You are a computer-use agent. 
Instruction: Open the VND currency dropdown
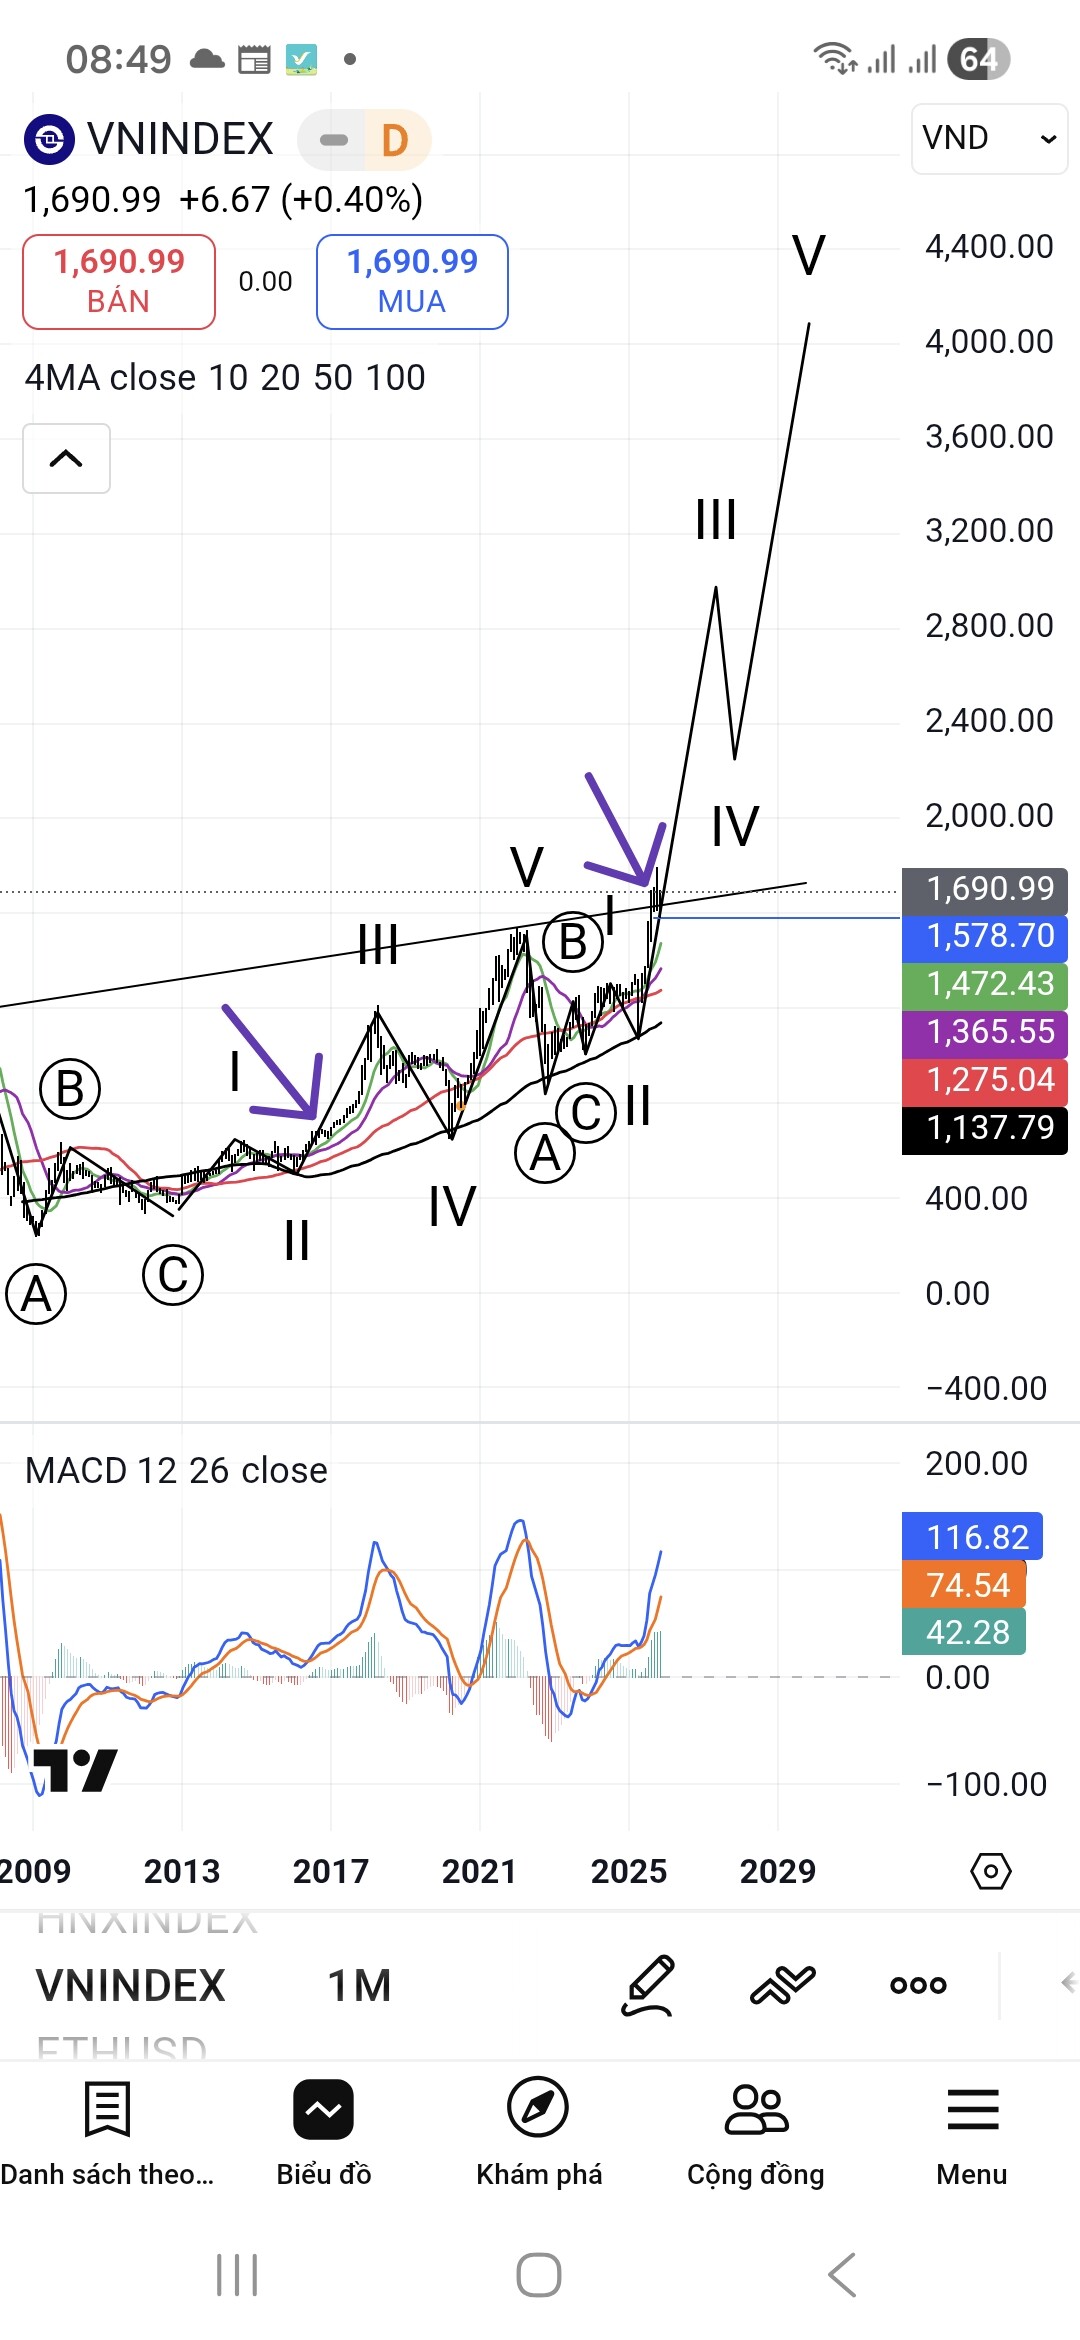(x=989, y=138)
